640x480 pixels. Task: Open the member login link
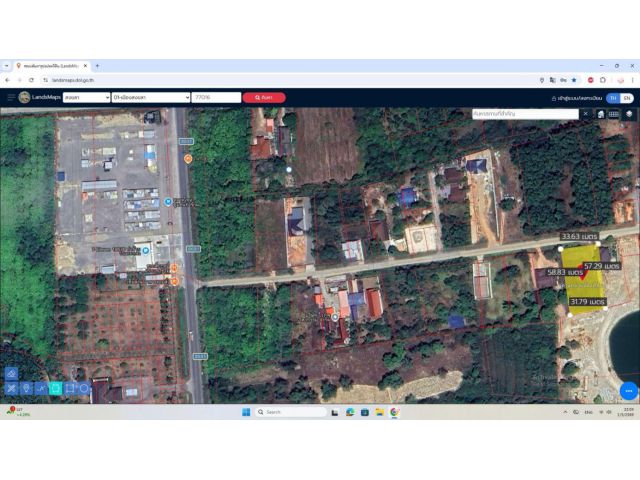576,98
